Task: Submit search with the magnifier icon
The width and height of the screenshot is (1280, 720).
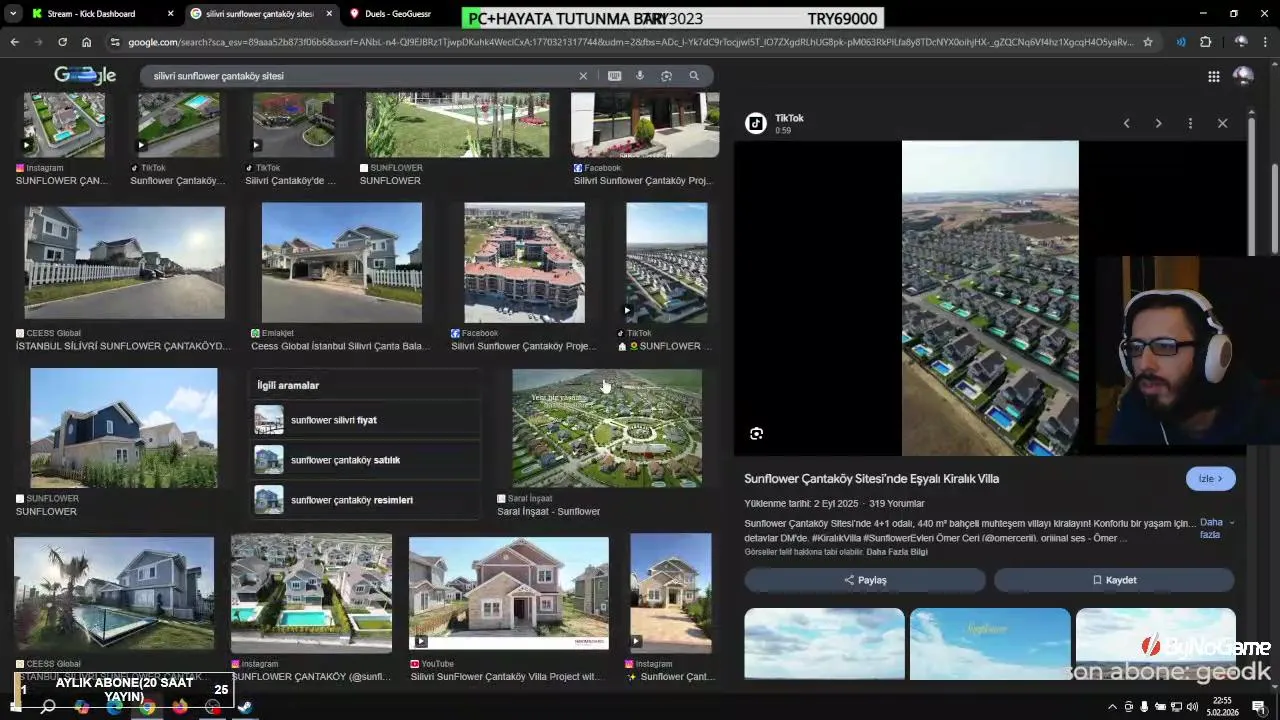Action: pyautogui.click(x=694, y=76)
